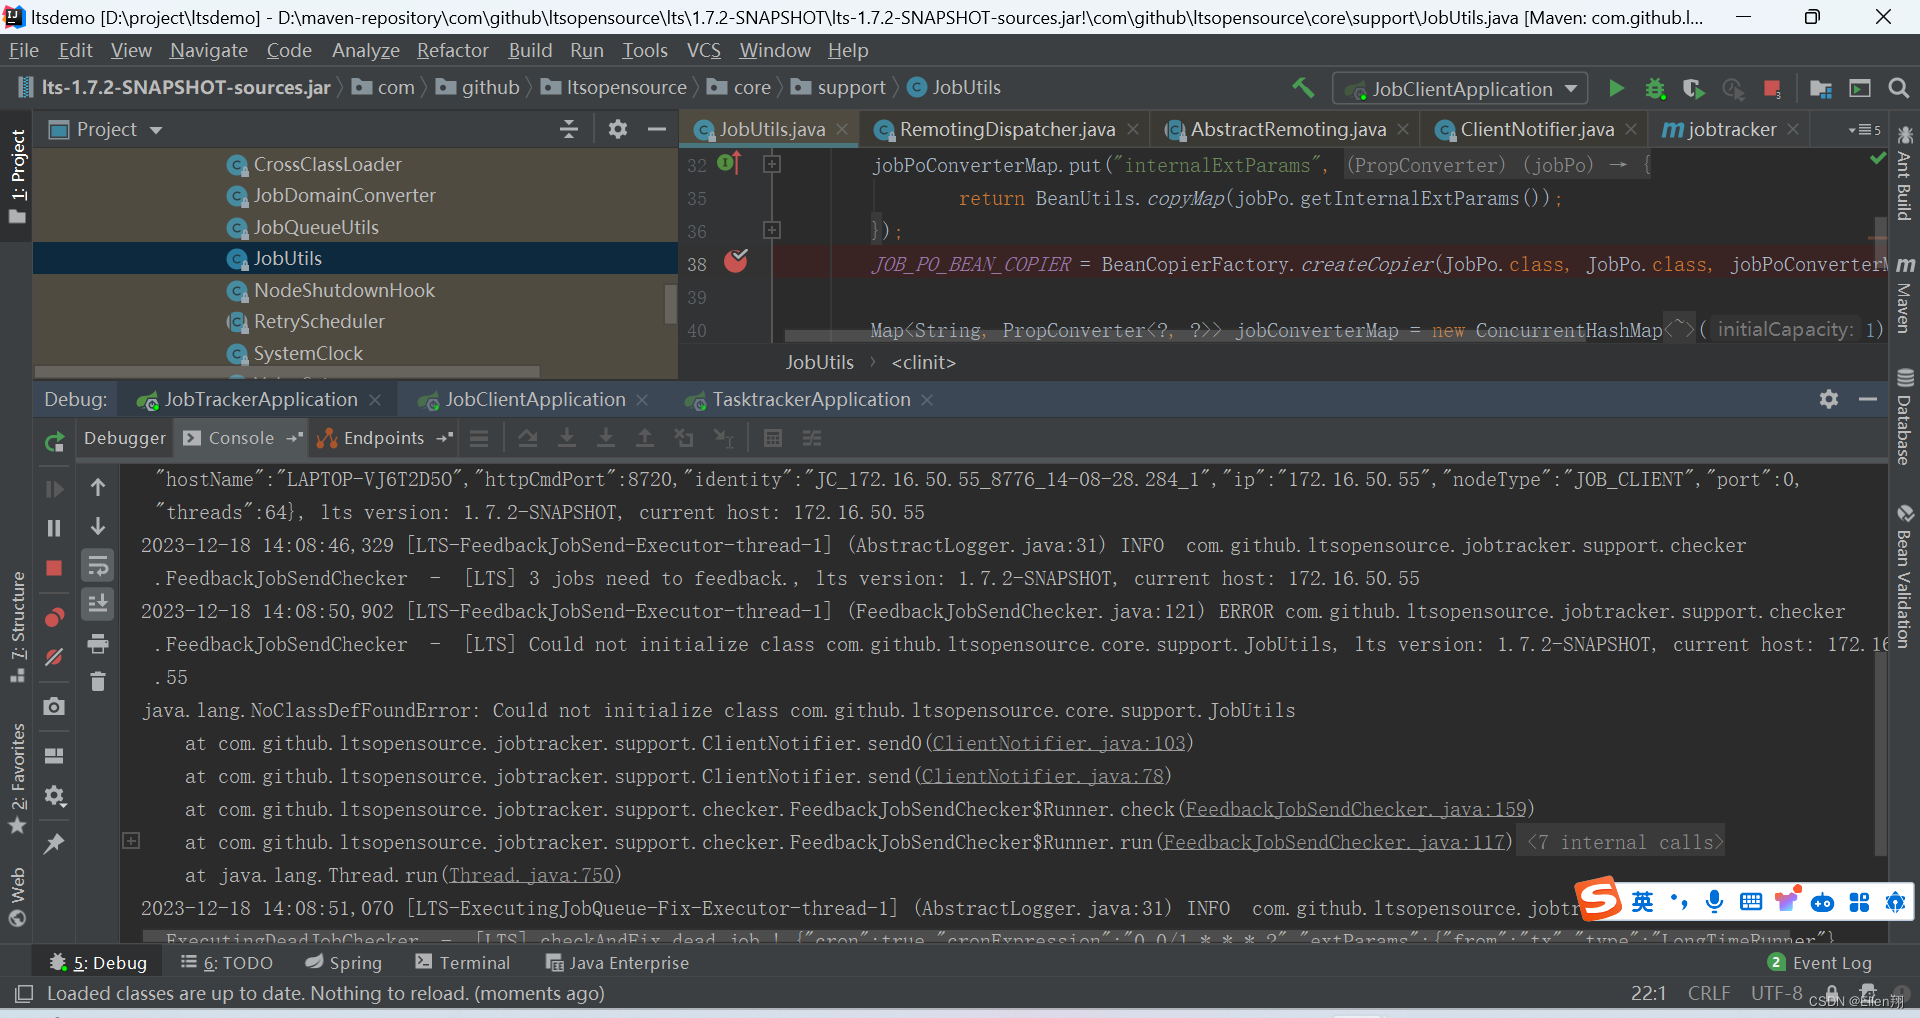Resume program in debug sidebar
The height and width of the screenshot is (1018, 1920).
(55, 489)
